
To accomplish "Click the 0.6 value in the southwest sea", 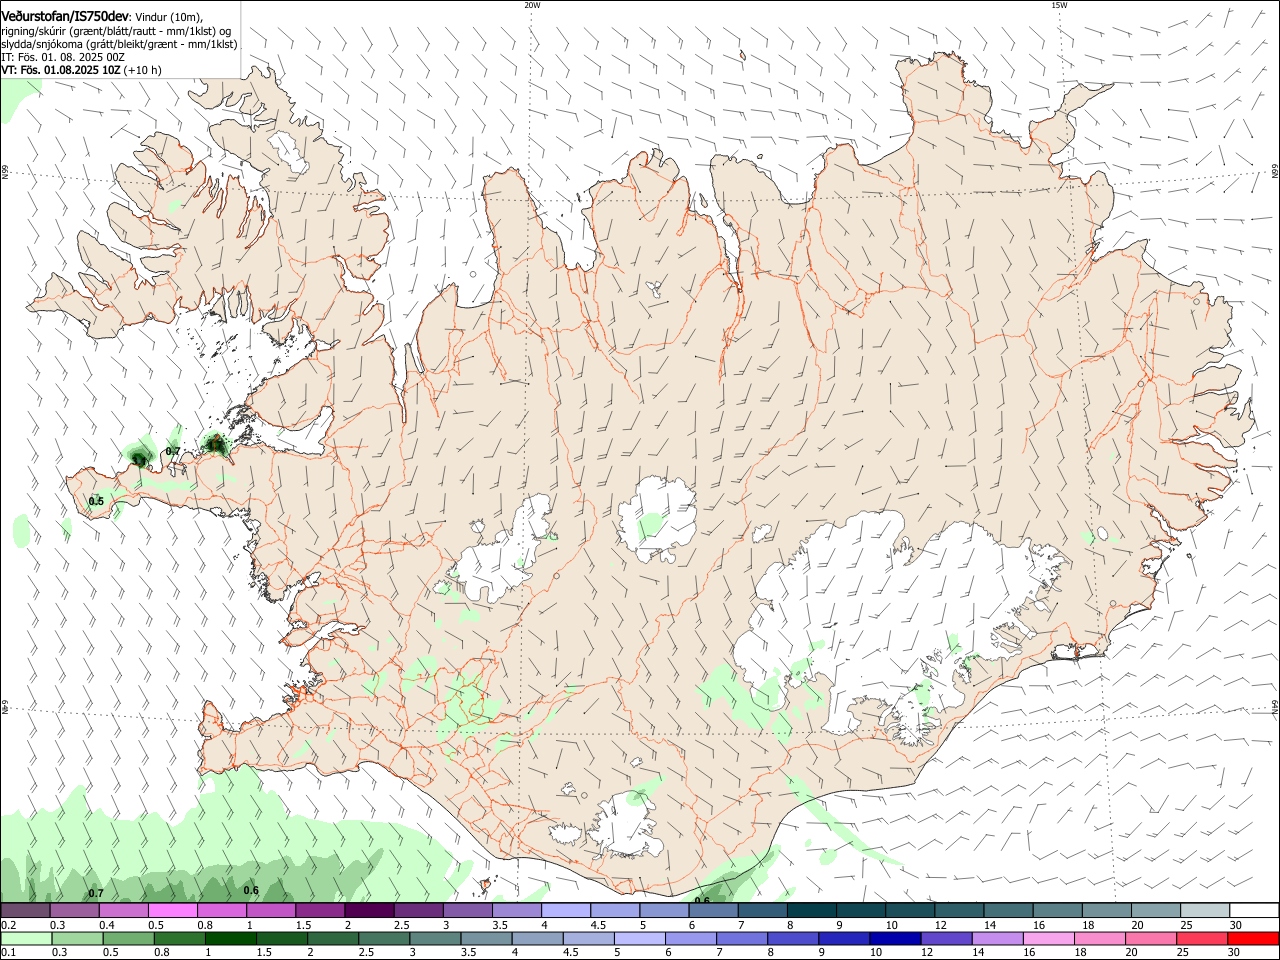I will coord(251,891).
